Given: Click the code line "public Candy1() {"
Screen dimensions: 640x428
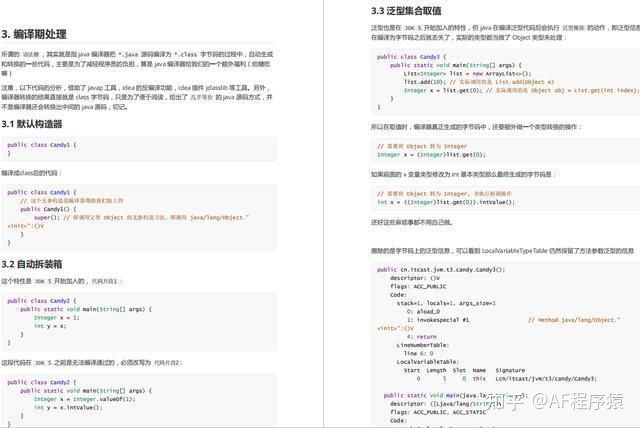Looking at the screenshot, I should [x=49, y=209].
